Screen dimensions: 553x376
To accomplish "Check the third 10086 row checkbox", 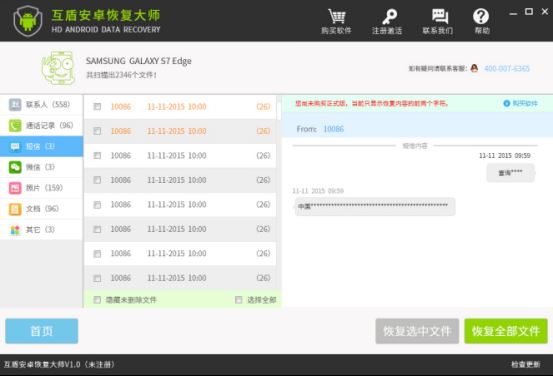I will (x=97, y=156).
